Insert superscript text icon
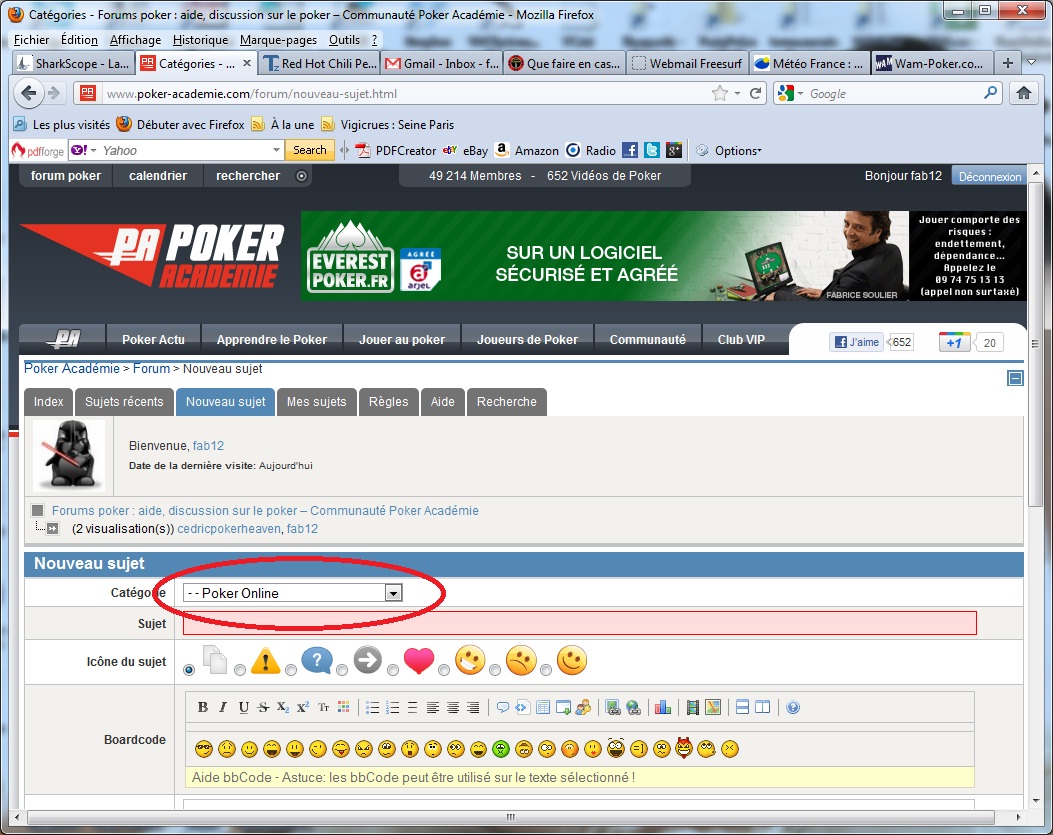Viewport: 1053px width, 835px height. 303,707
